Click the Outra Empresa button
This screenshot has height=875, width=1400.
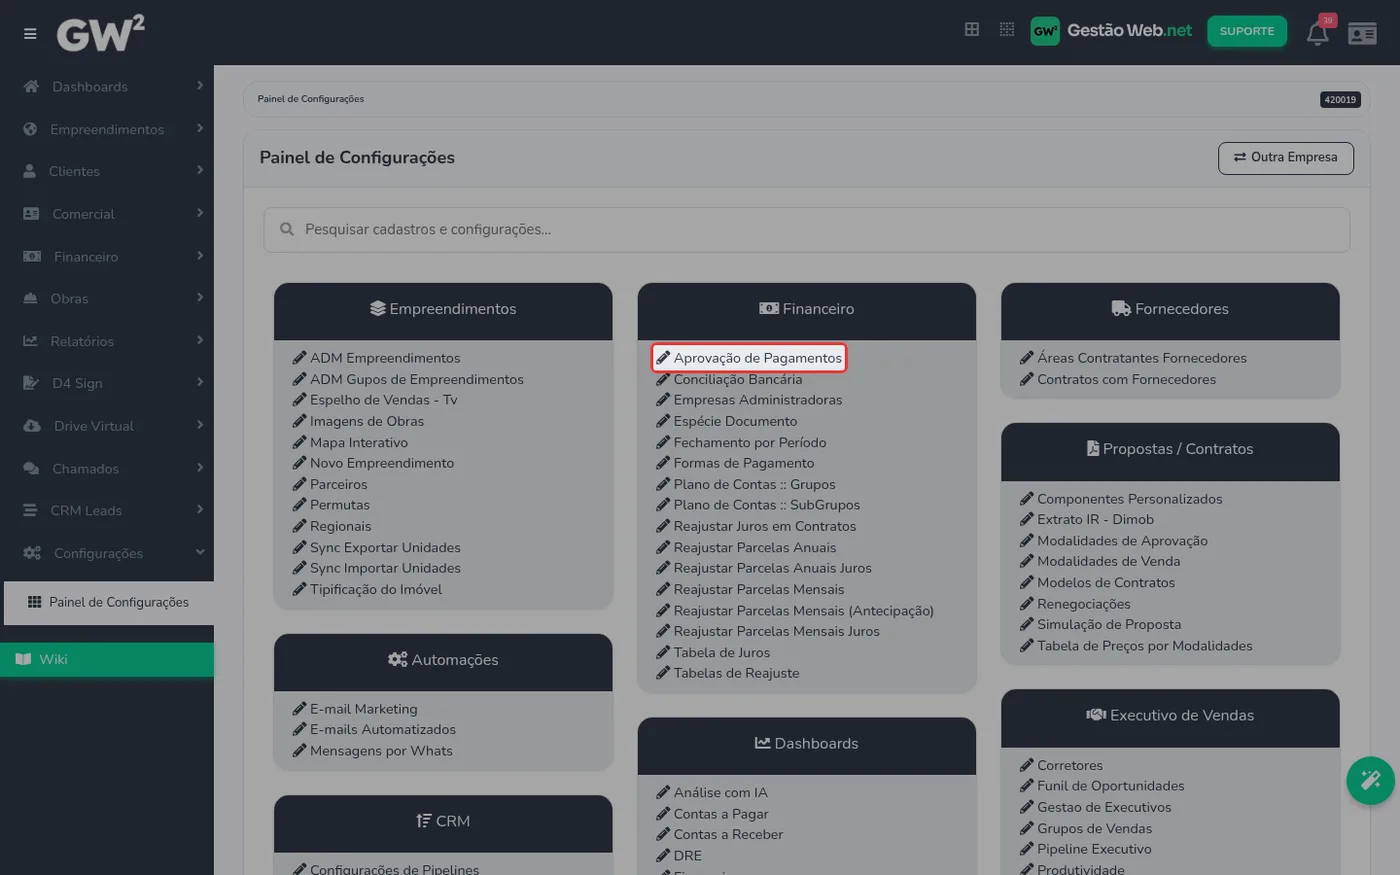(1286, 157)
